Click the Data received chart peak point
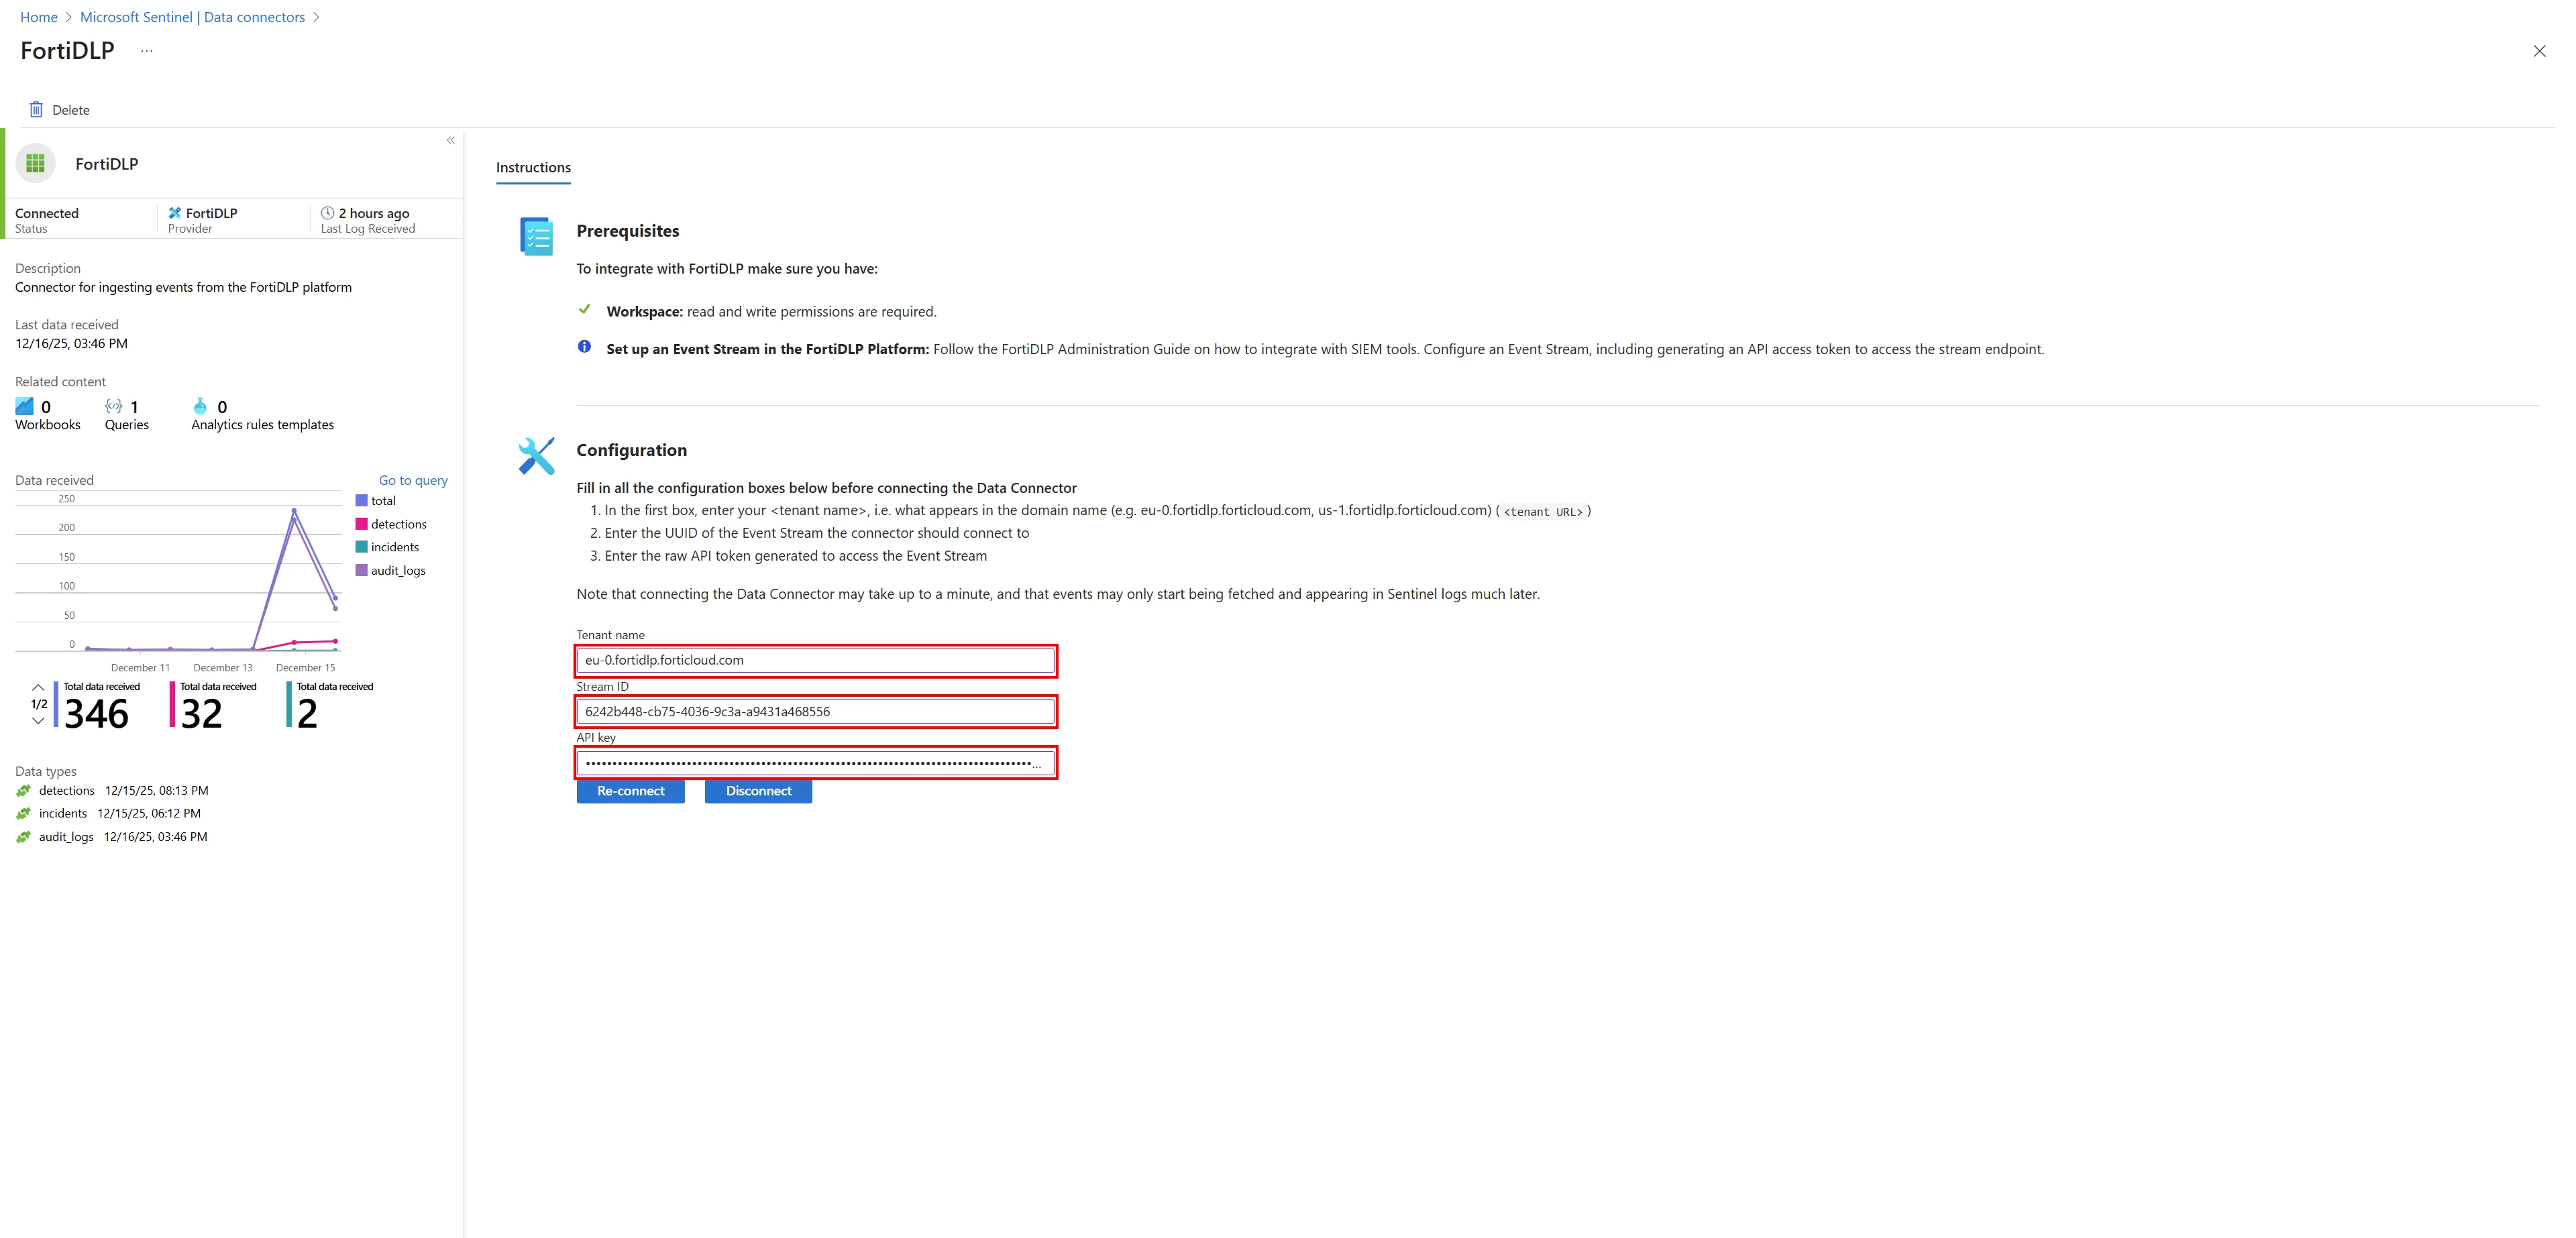Viewport: 2576px width, 1238px height. [294, 511]
